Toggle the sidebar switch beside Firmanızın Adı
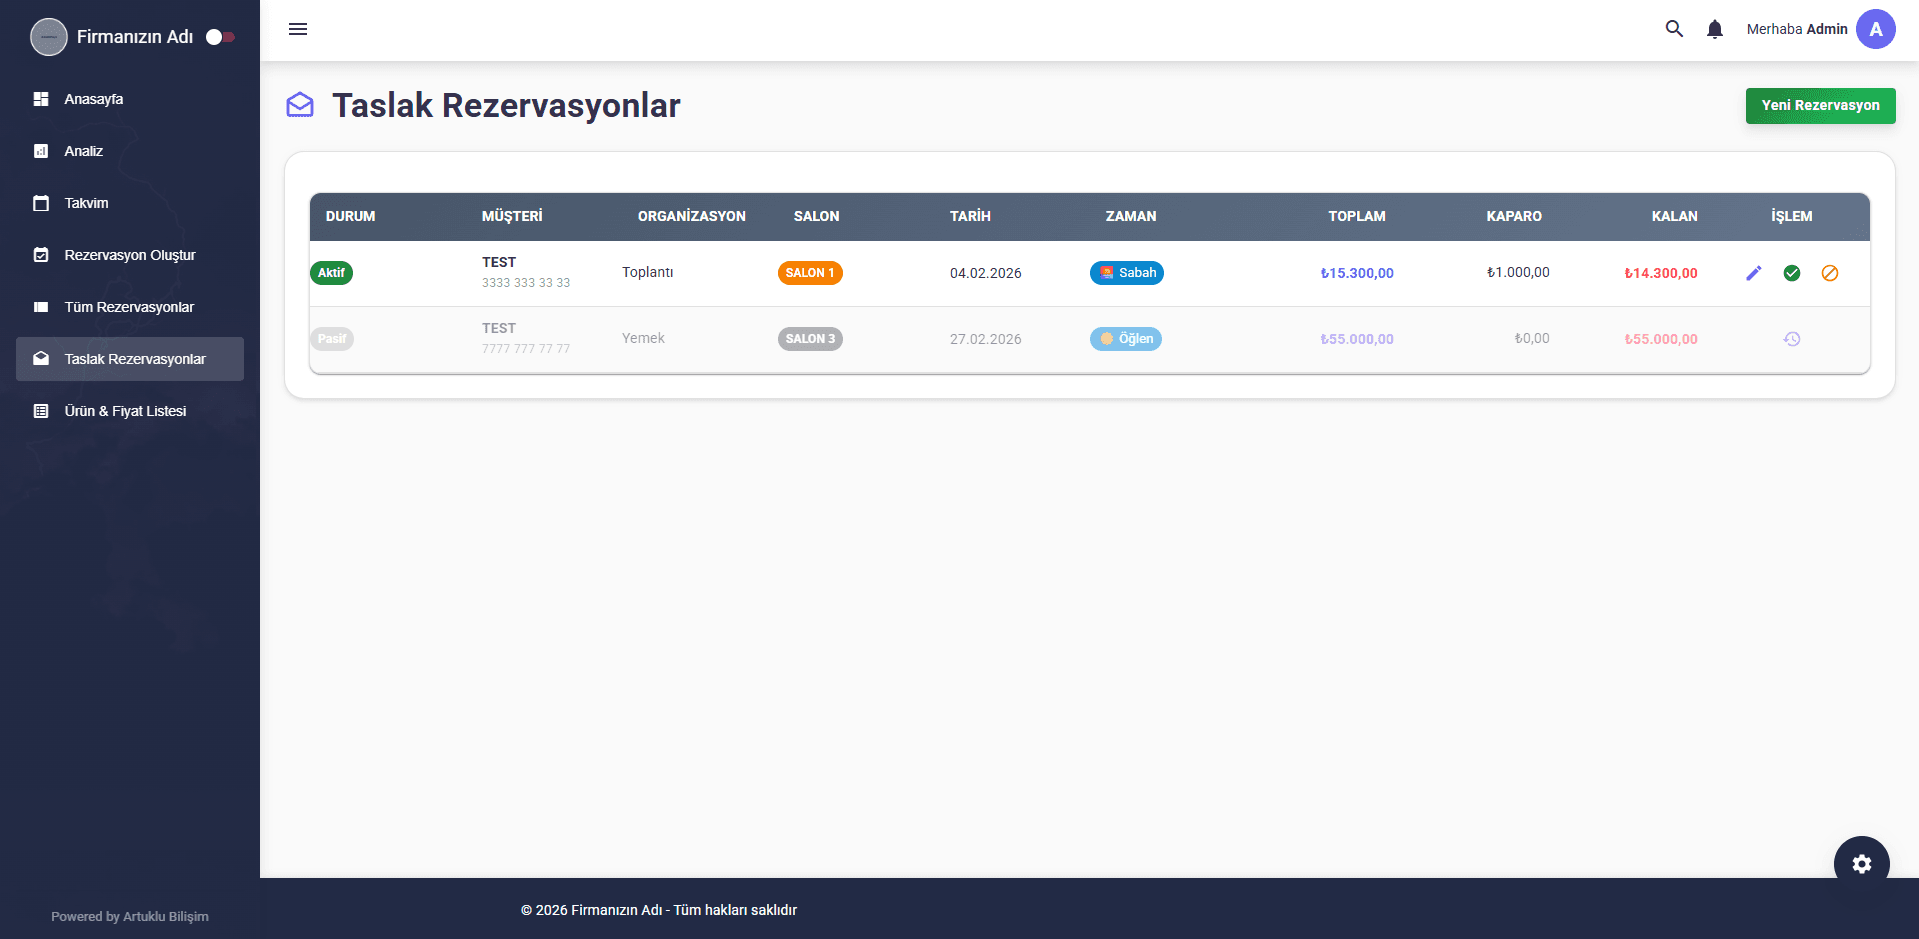Image resolution: width=1919 pixels, height=939 pixels. tap(220, 37)
